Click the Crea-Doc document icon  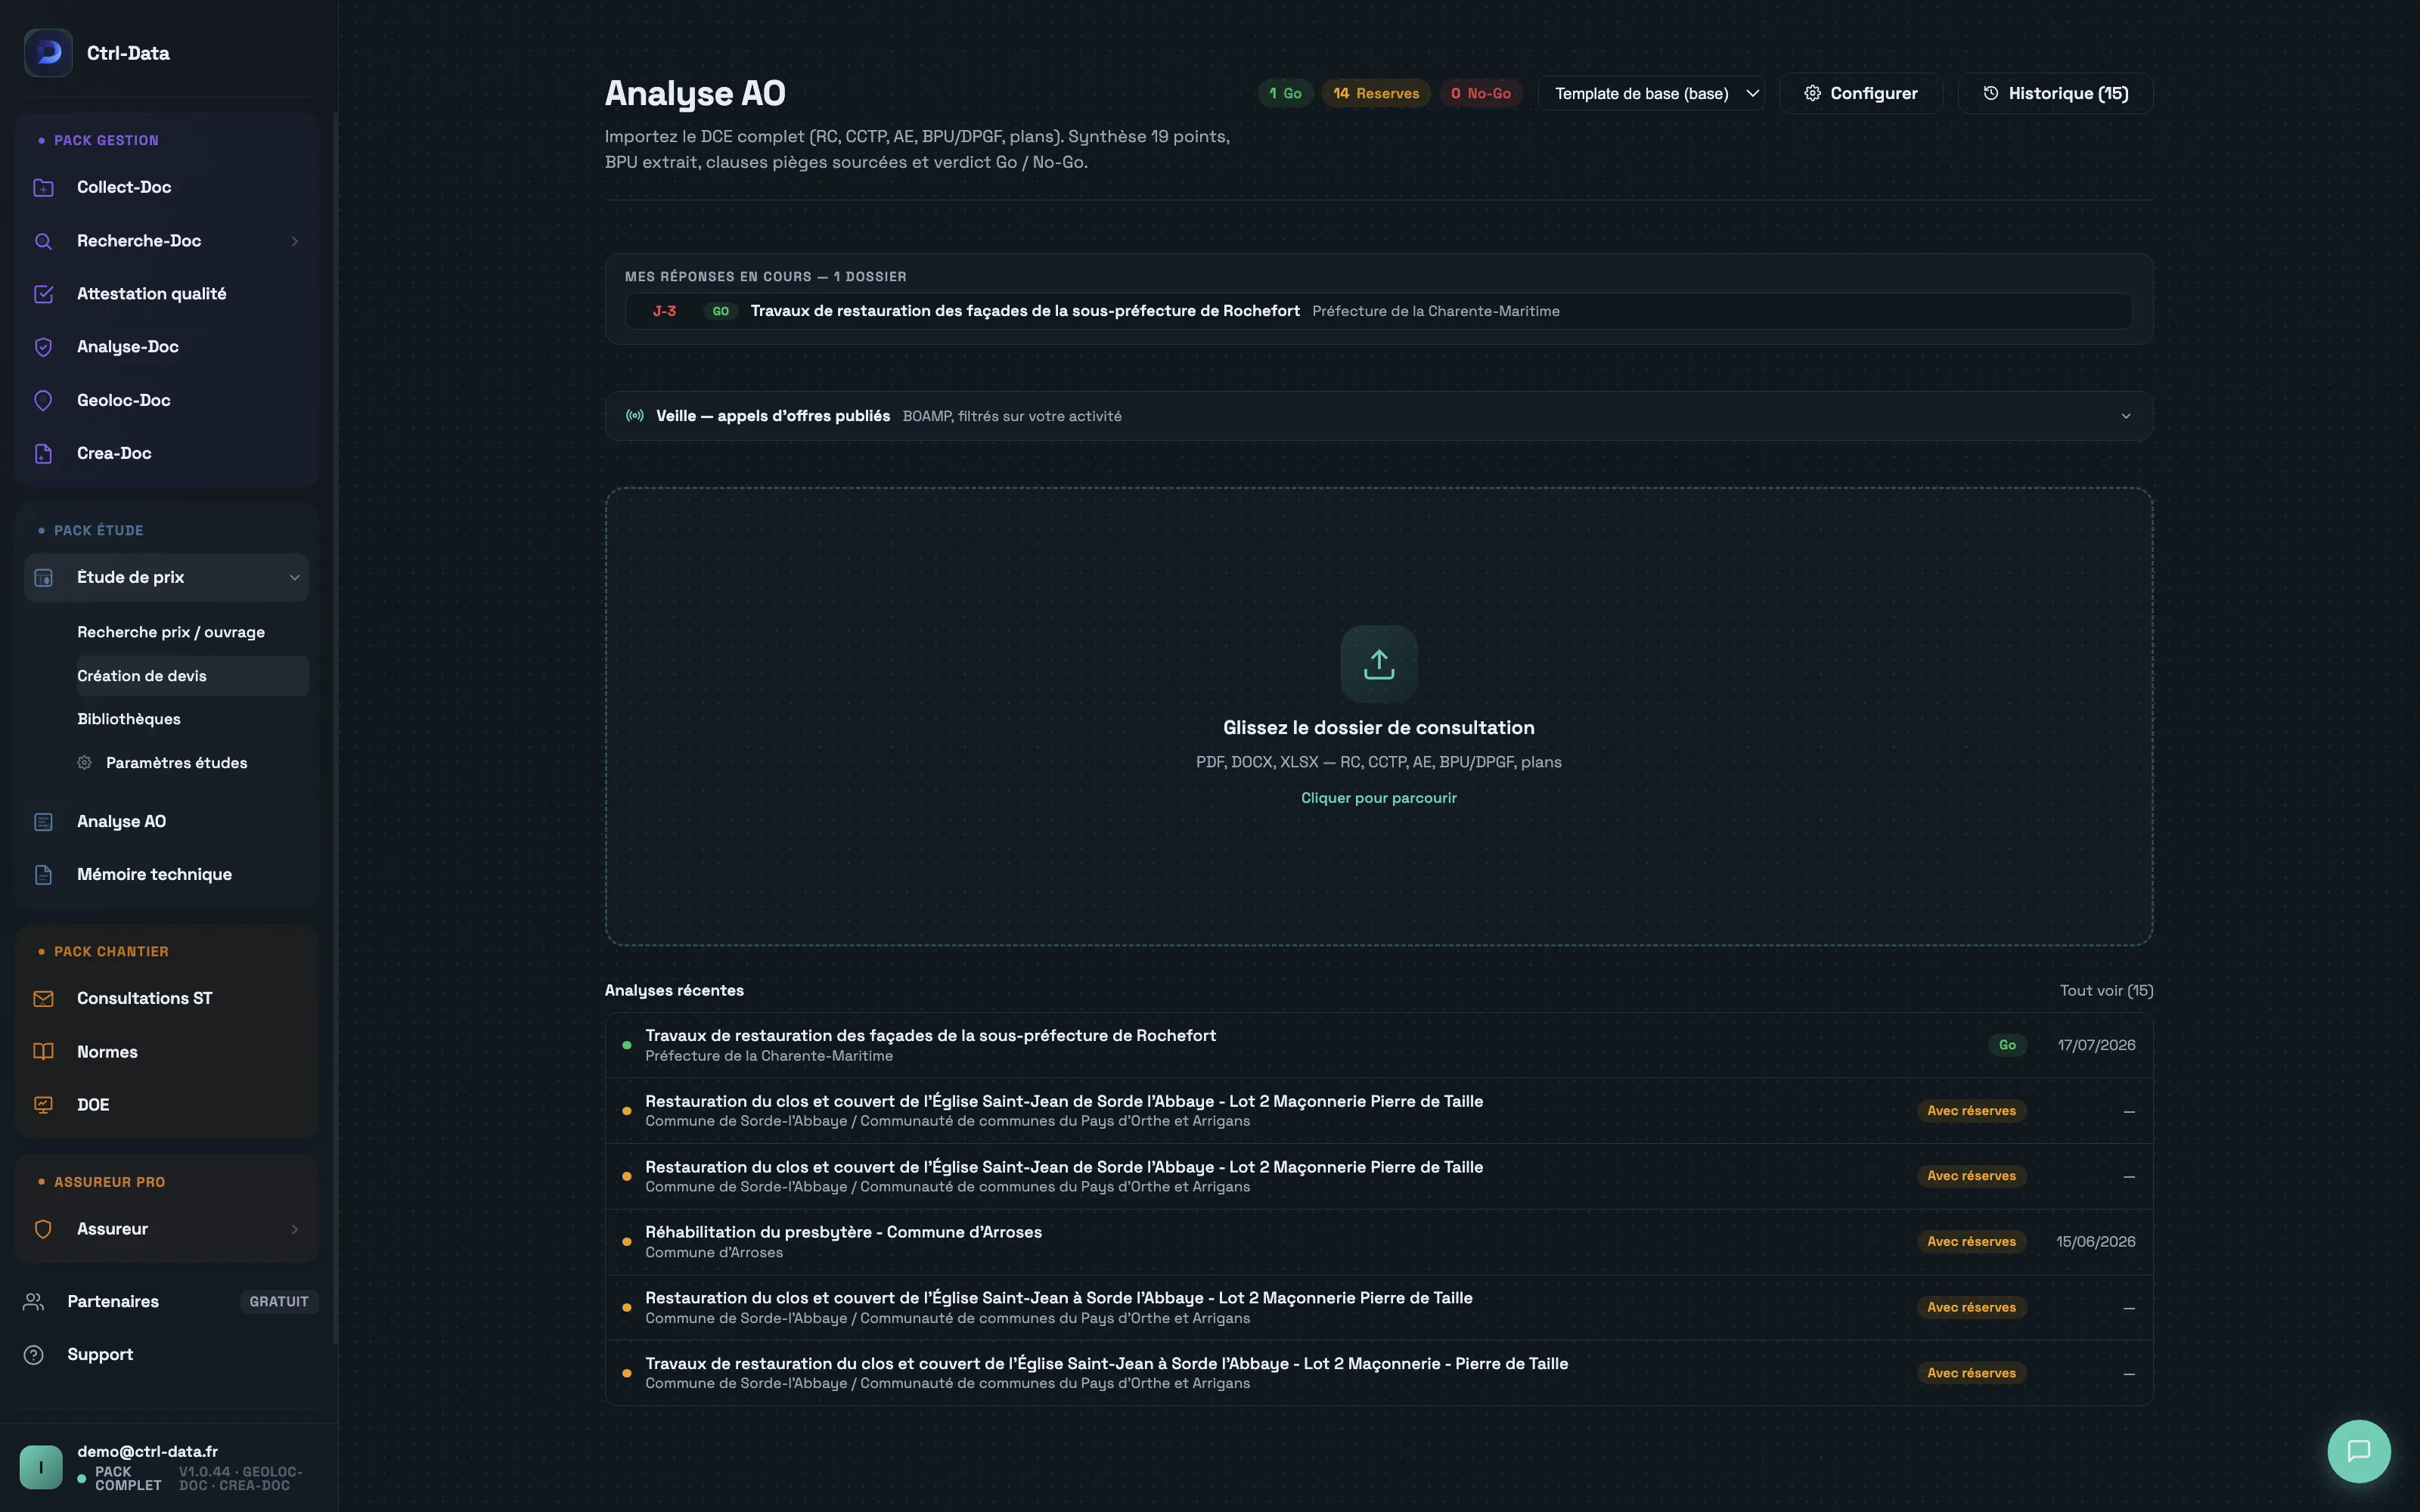pyautogui.click(x=43, y=453)
